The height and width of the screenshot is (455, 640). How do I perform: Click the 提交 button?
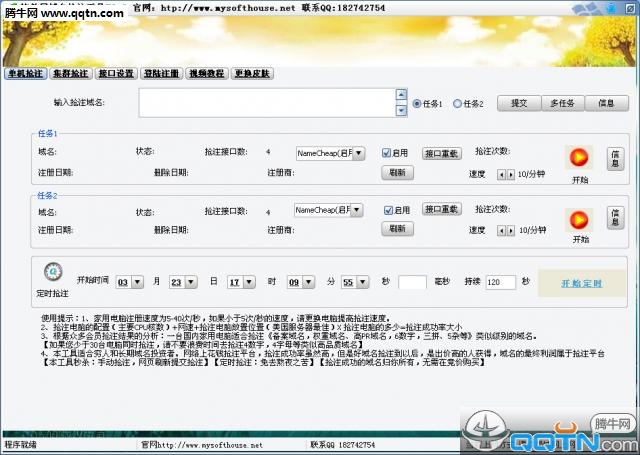tap(519, 103)
